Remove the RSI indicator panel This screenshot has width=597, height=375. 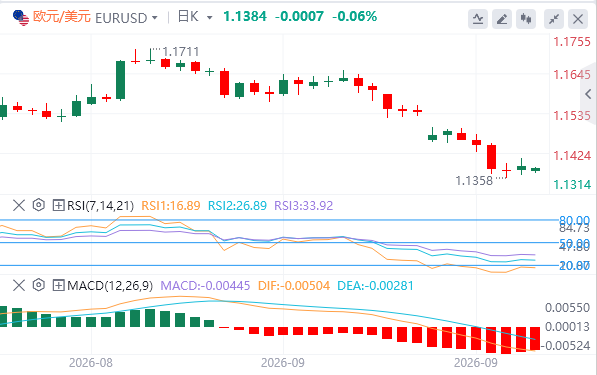pos(19,206)
